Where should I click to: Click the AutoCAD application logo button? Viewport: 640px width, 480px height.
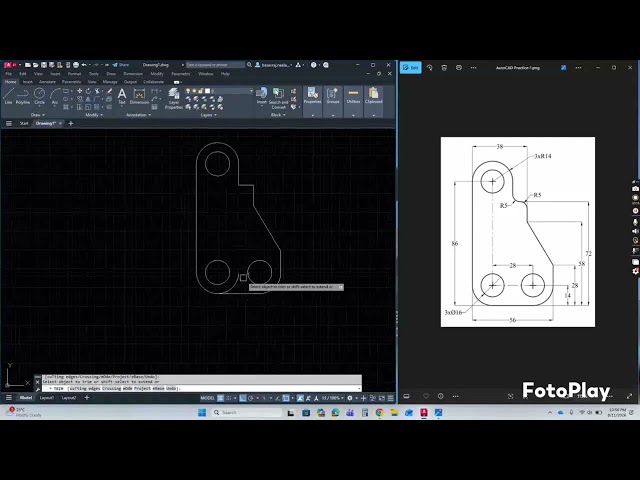[x=9, y=65]
